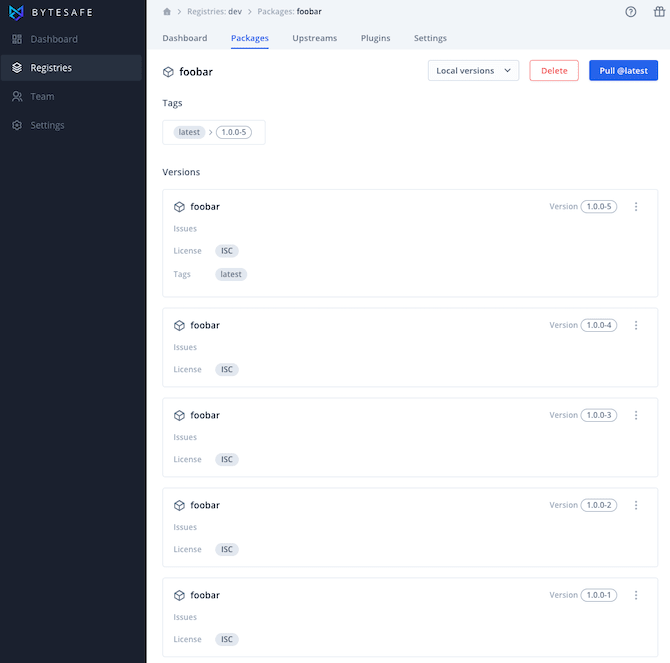This screenshot has height=663, width=670.
Task: Click ISC license badge on version 1.0.0-4
Action: (x=227, y=370)
